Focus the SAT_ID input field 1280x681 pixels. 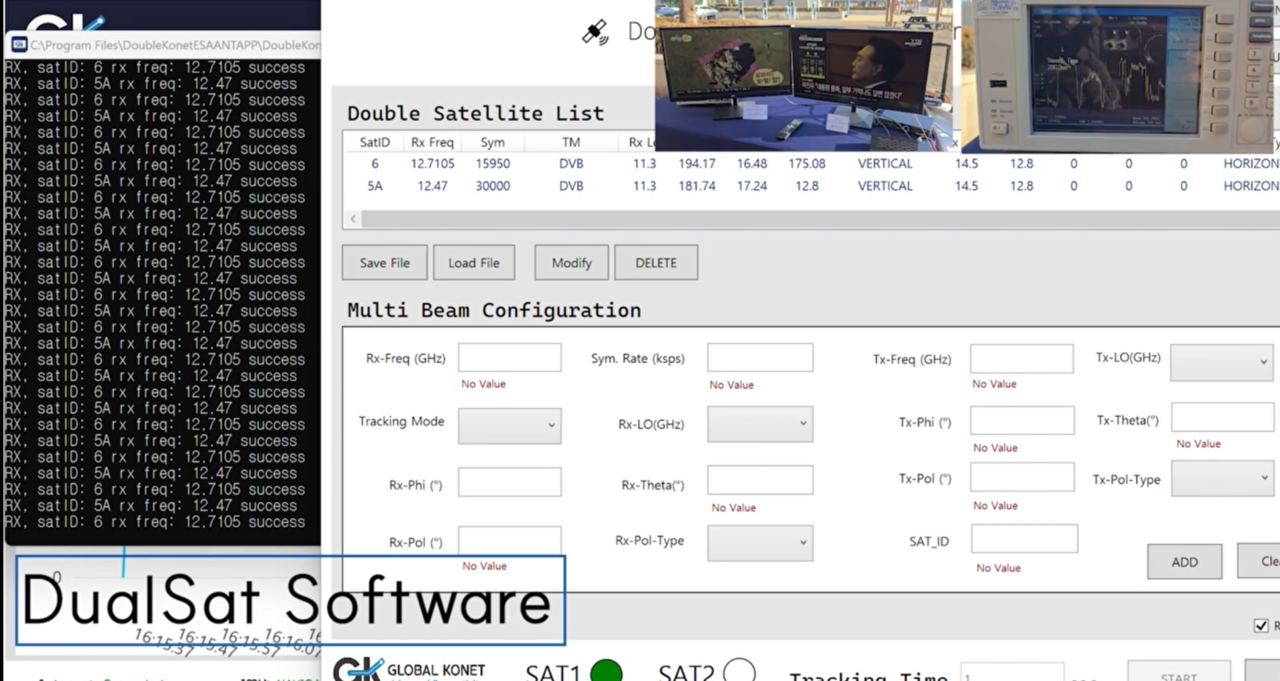(1025, 538)
